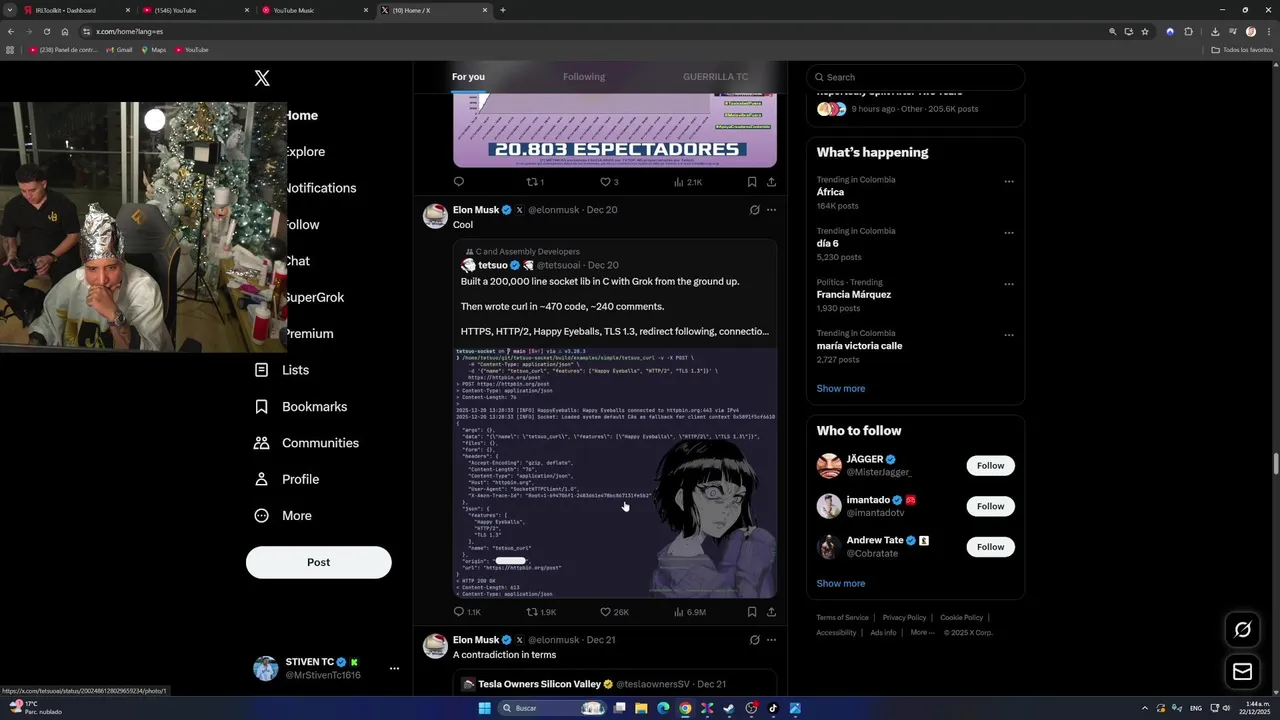Click the Search field on X
1280x720 pixels.
point(915,77)
